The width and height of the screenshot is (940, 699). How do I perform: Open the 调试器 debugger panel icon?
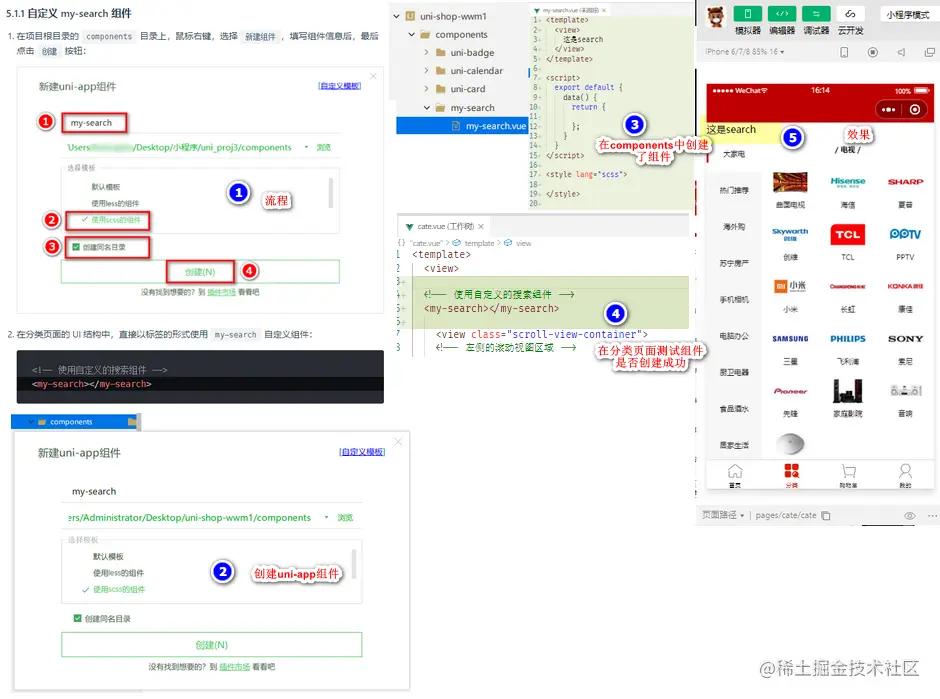click(x=816, y=14)
